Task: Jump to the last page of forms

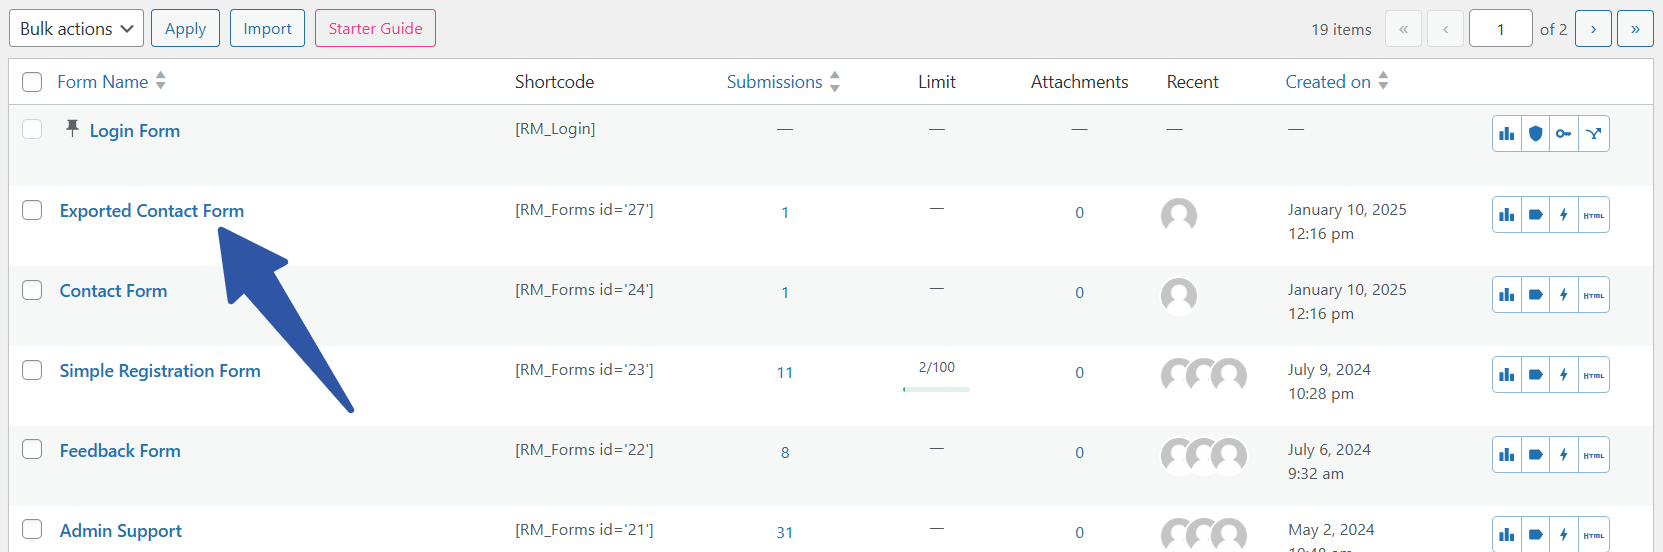Action: click(1635, 29)
